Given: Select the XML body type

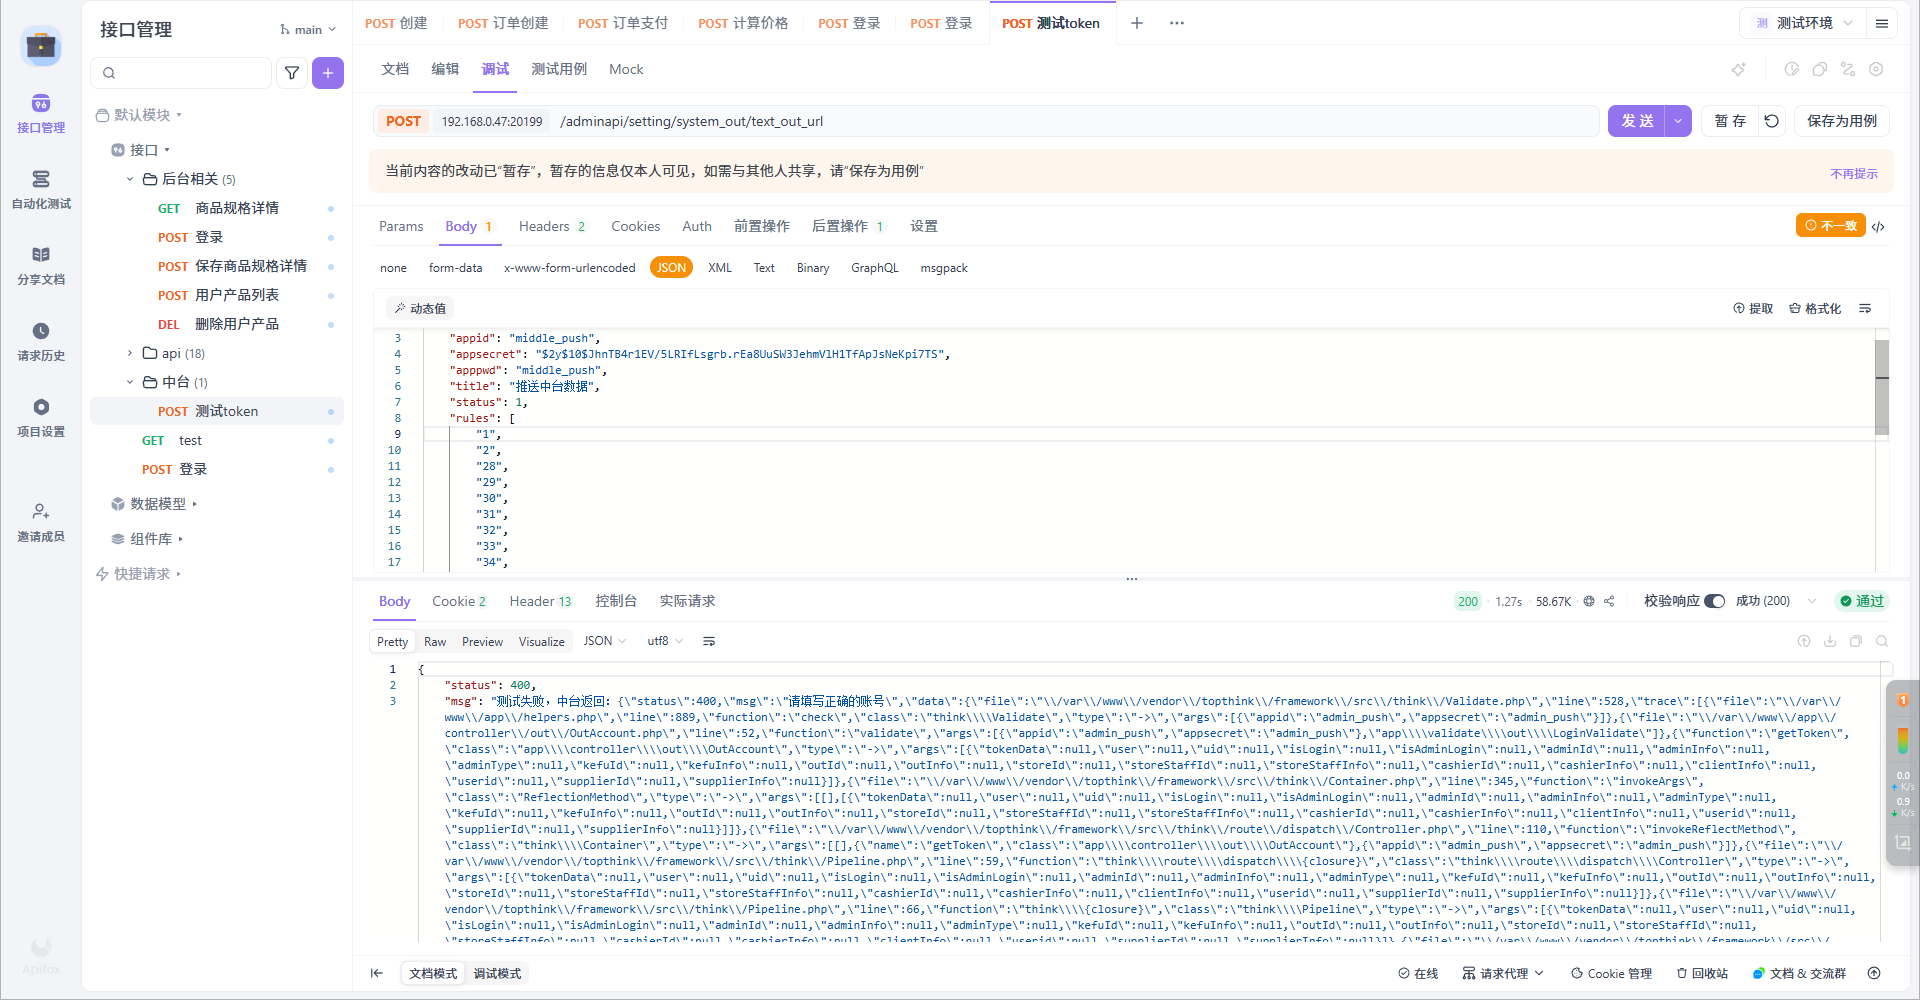Looking at the screenshot, I should (x=719, y=268).
